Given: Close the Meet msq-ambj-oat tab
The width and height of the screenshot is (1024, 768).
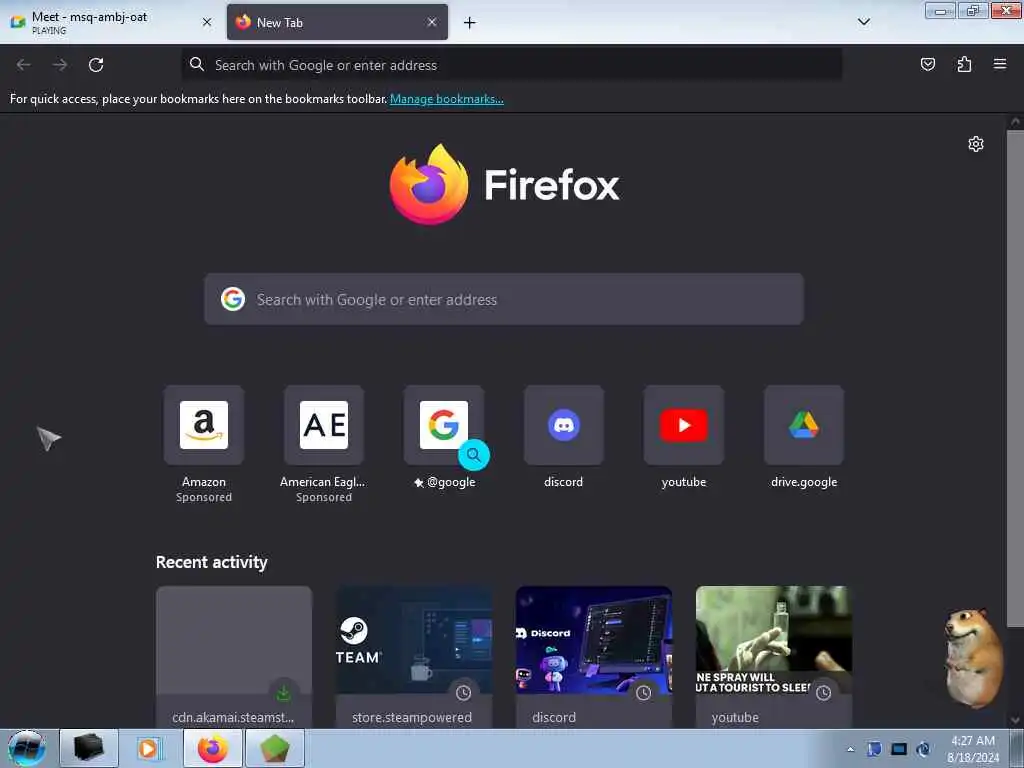Looking at the screenshot, I should point(207,22).
